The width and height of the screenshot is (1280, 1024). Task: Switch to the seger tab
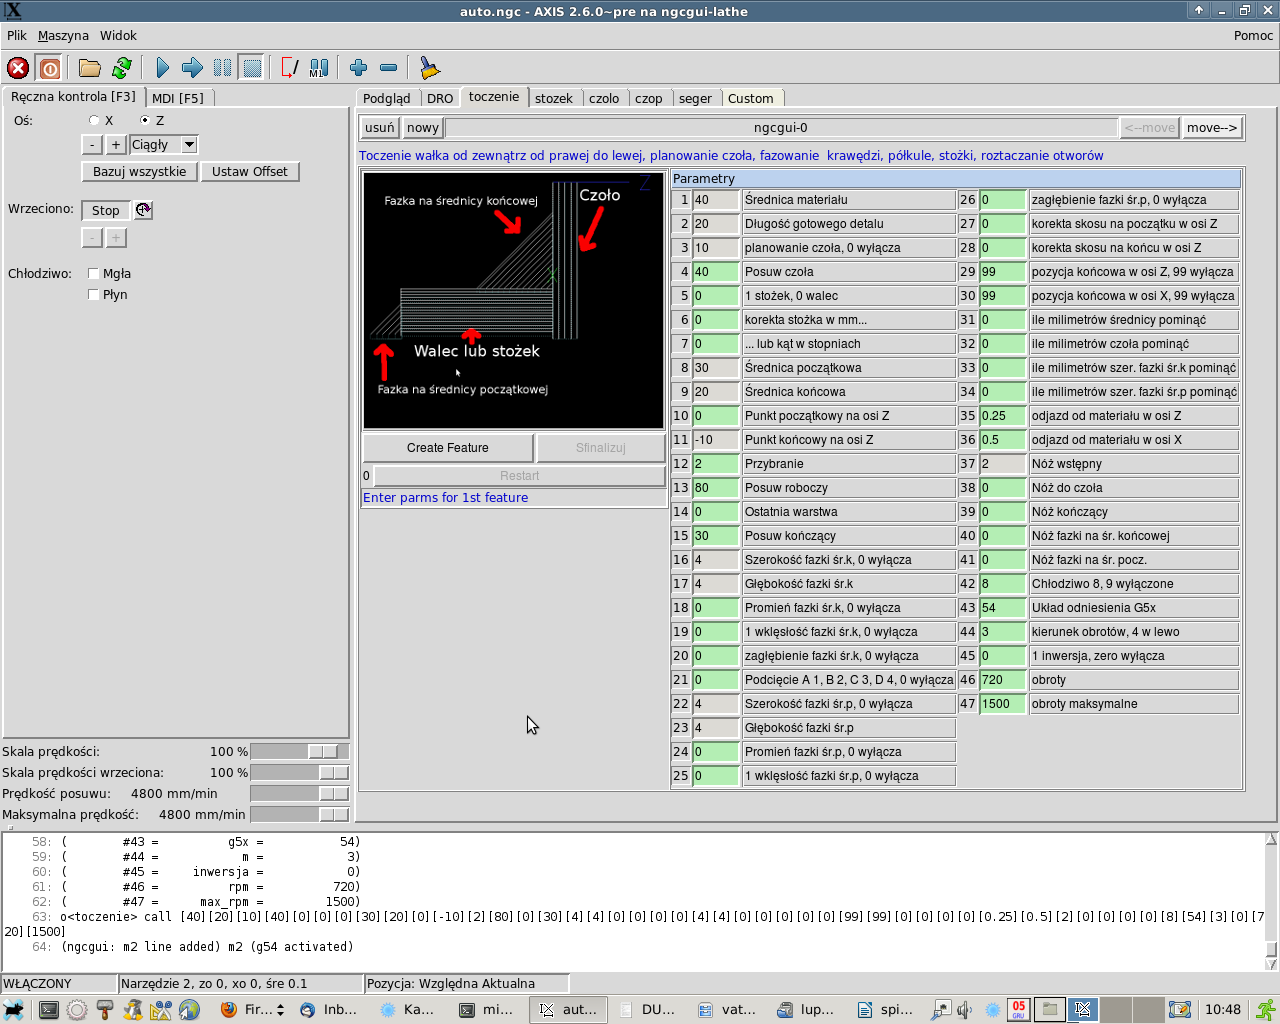(x=695, y=98)
